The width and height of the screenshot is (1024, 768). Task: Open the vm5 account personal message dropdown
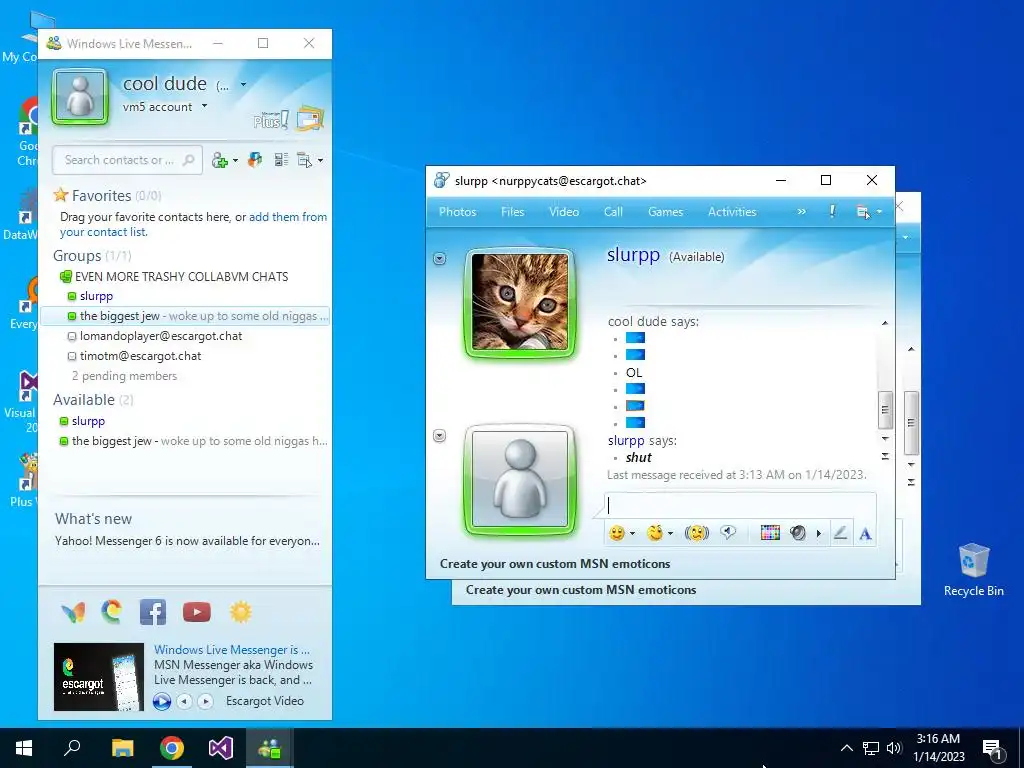click(x=204, y=106)
